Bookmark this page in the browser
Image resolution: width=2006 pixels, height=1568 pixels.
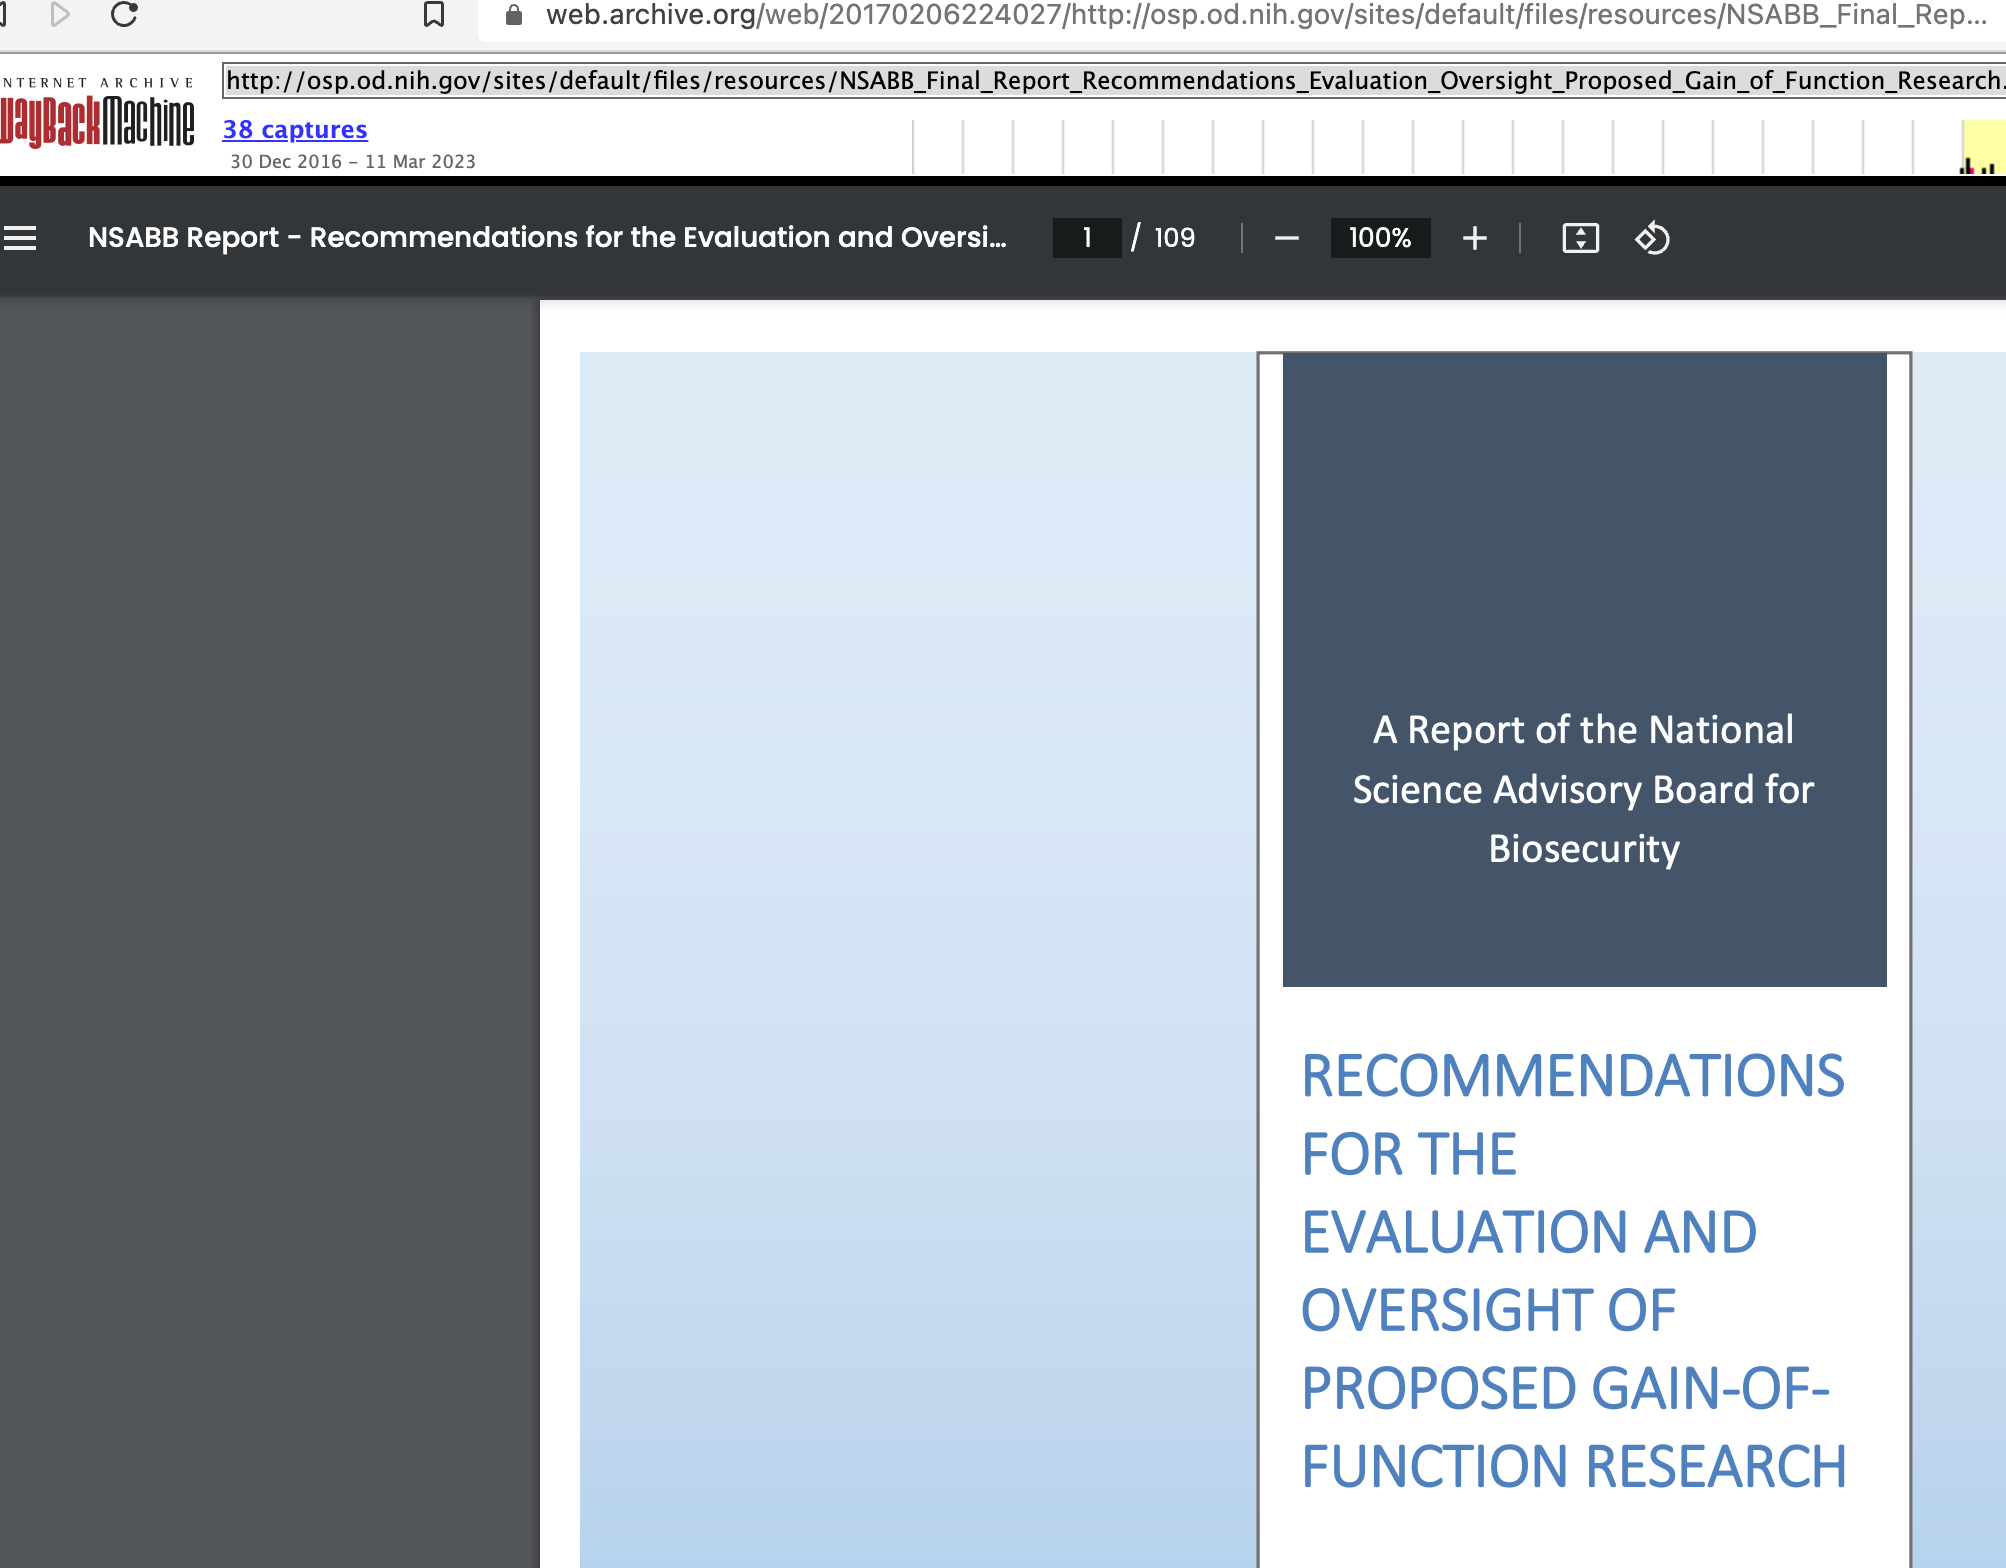(x=434, y=14)
